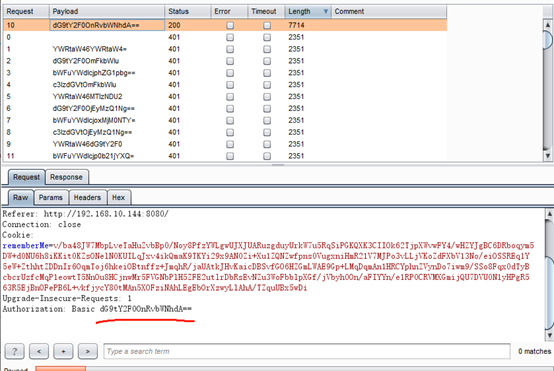554x371 pixels.
Task: Open the Hex view tab
Action: point(119,198)
